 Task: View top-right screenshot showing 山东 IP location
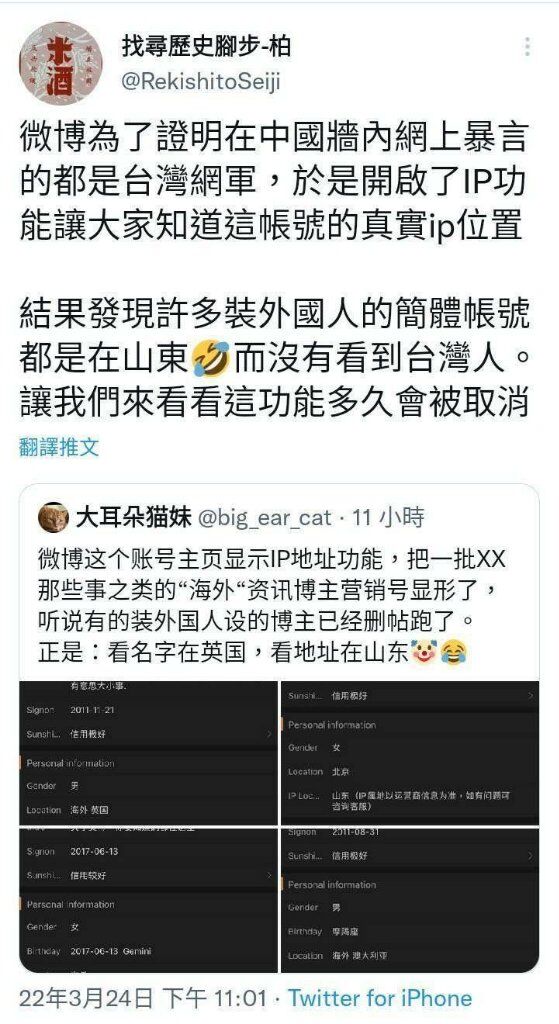point(410,752)
